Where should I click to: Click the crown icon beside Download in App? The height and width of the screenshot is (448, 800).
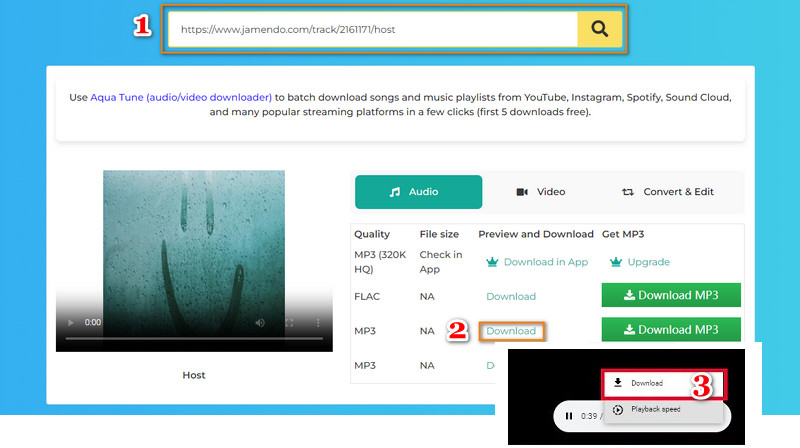[x=492, y=262]
